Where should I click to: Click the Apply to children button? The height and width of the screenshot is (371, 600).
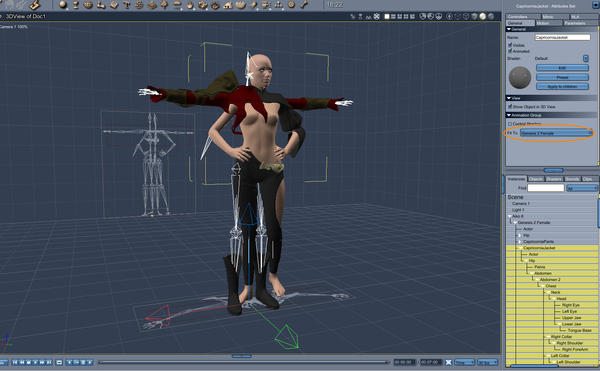(562, 86)
